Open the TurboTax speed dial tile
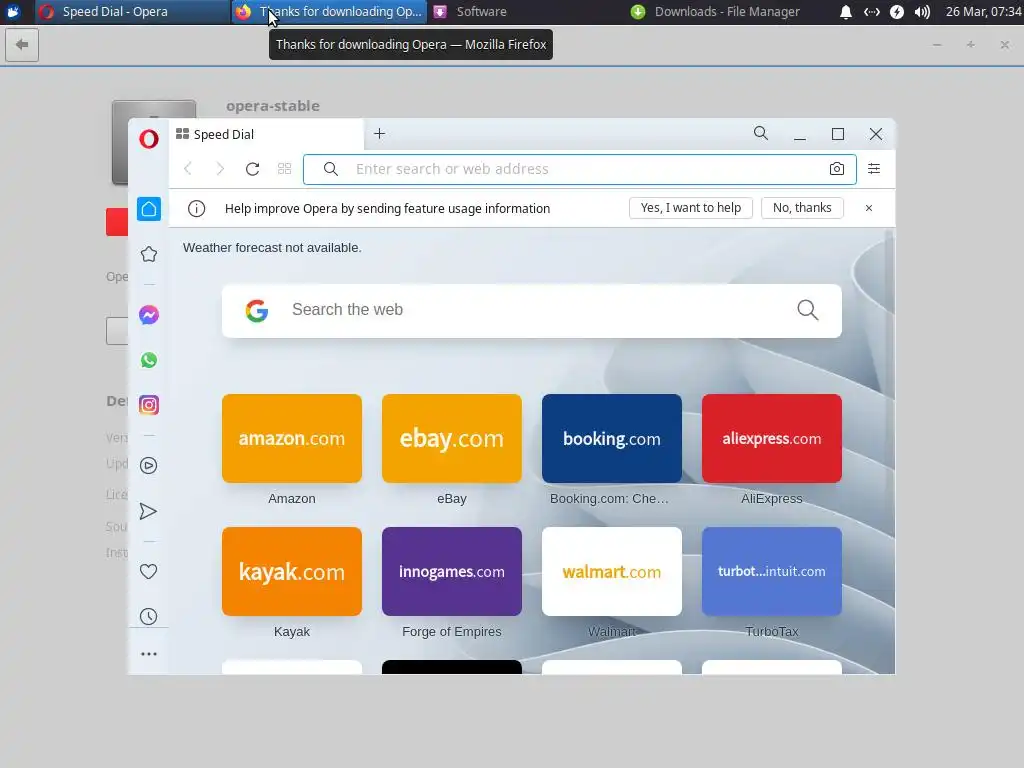 [772, 571]
